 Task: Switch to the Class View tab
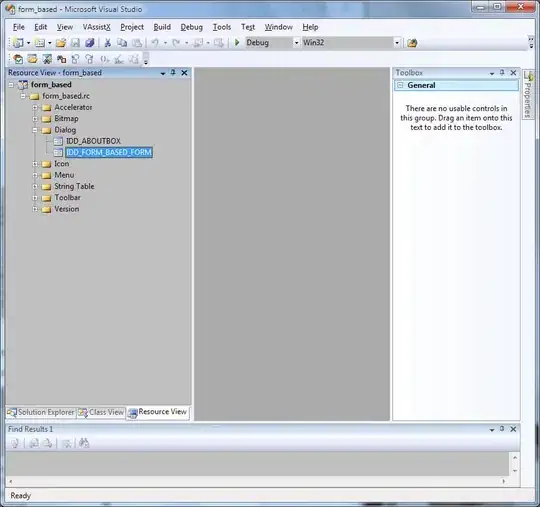101,412
